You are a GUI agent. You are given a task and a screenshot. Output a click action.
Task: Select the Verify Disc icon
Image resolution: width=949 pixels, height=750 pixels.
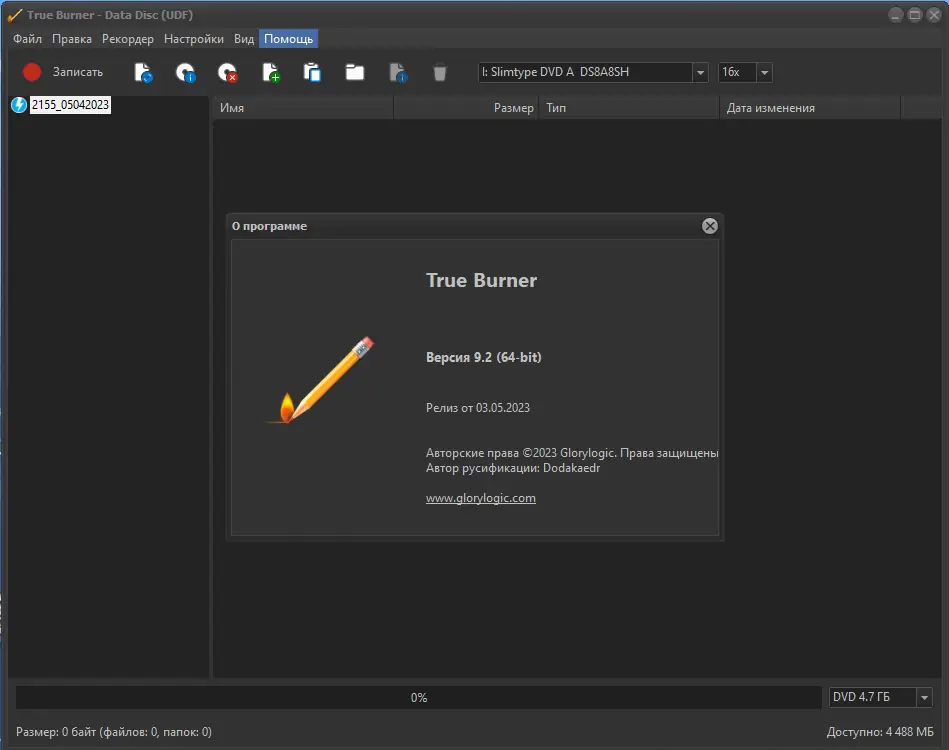(x=143, y=72)
